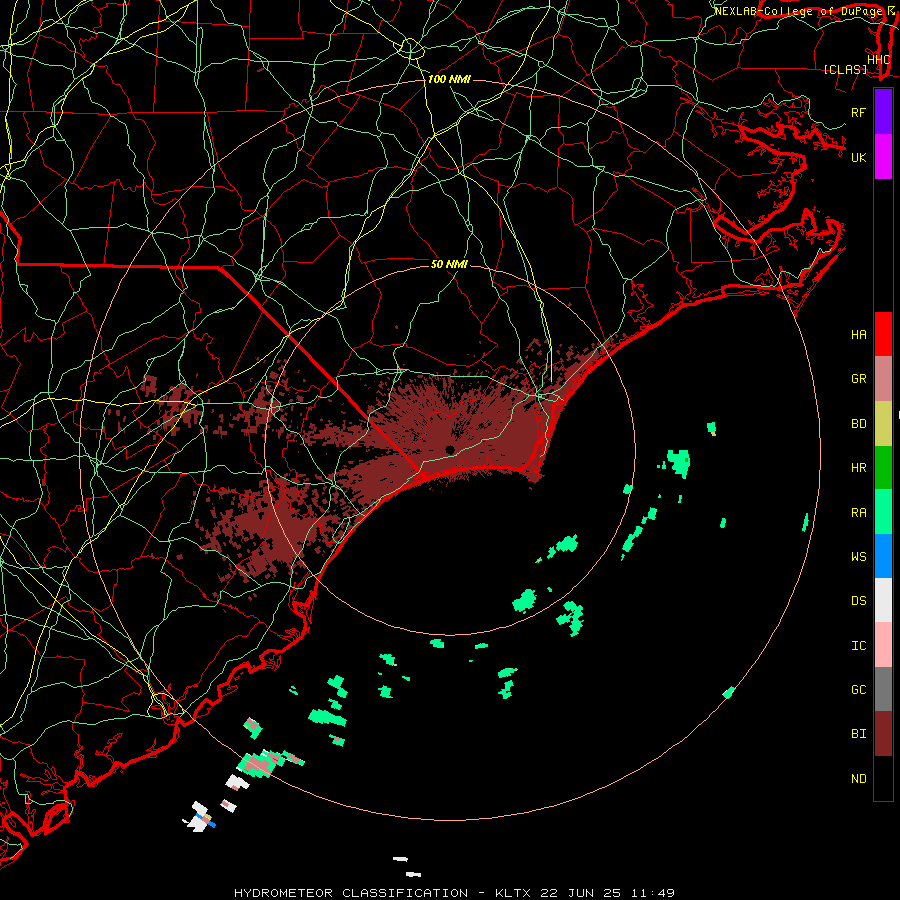This screenshot has width=900, height=900.
Task: Click the IC legend label
Action: coord(858,646)
